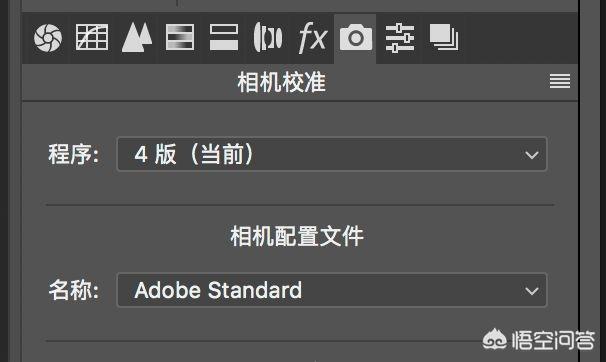Screen dimensions: 606x362
Task: Open the fx Effects panel
Action: 312,37
